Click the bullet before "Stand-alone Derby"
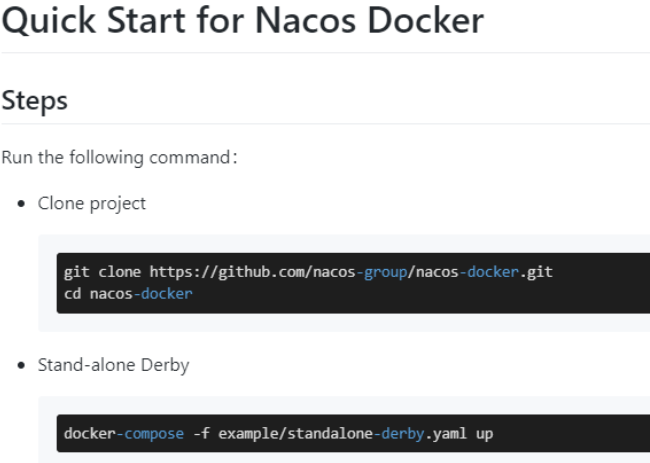 pos(22,366)
